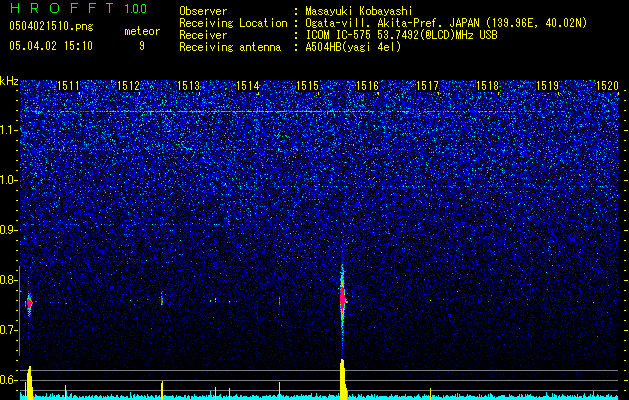The height and width of the screenshot is (400, 629).
Task: Select observer name Masayuki Kobayashi
Action: [358, 11]
